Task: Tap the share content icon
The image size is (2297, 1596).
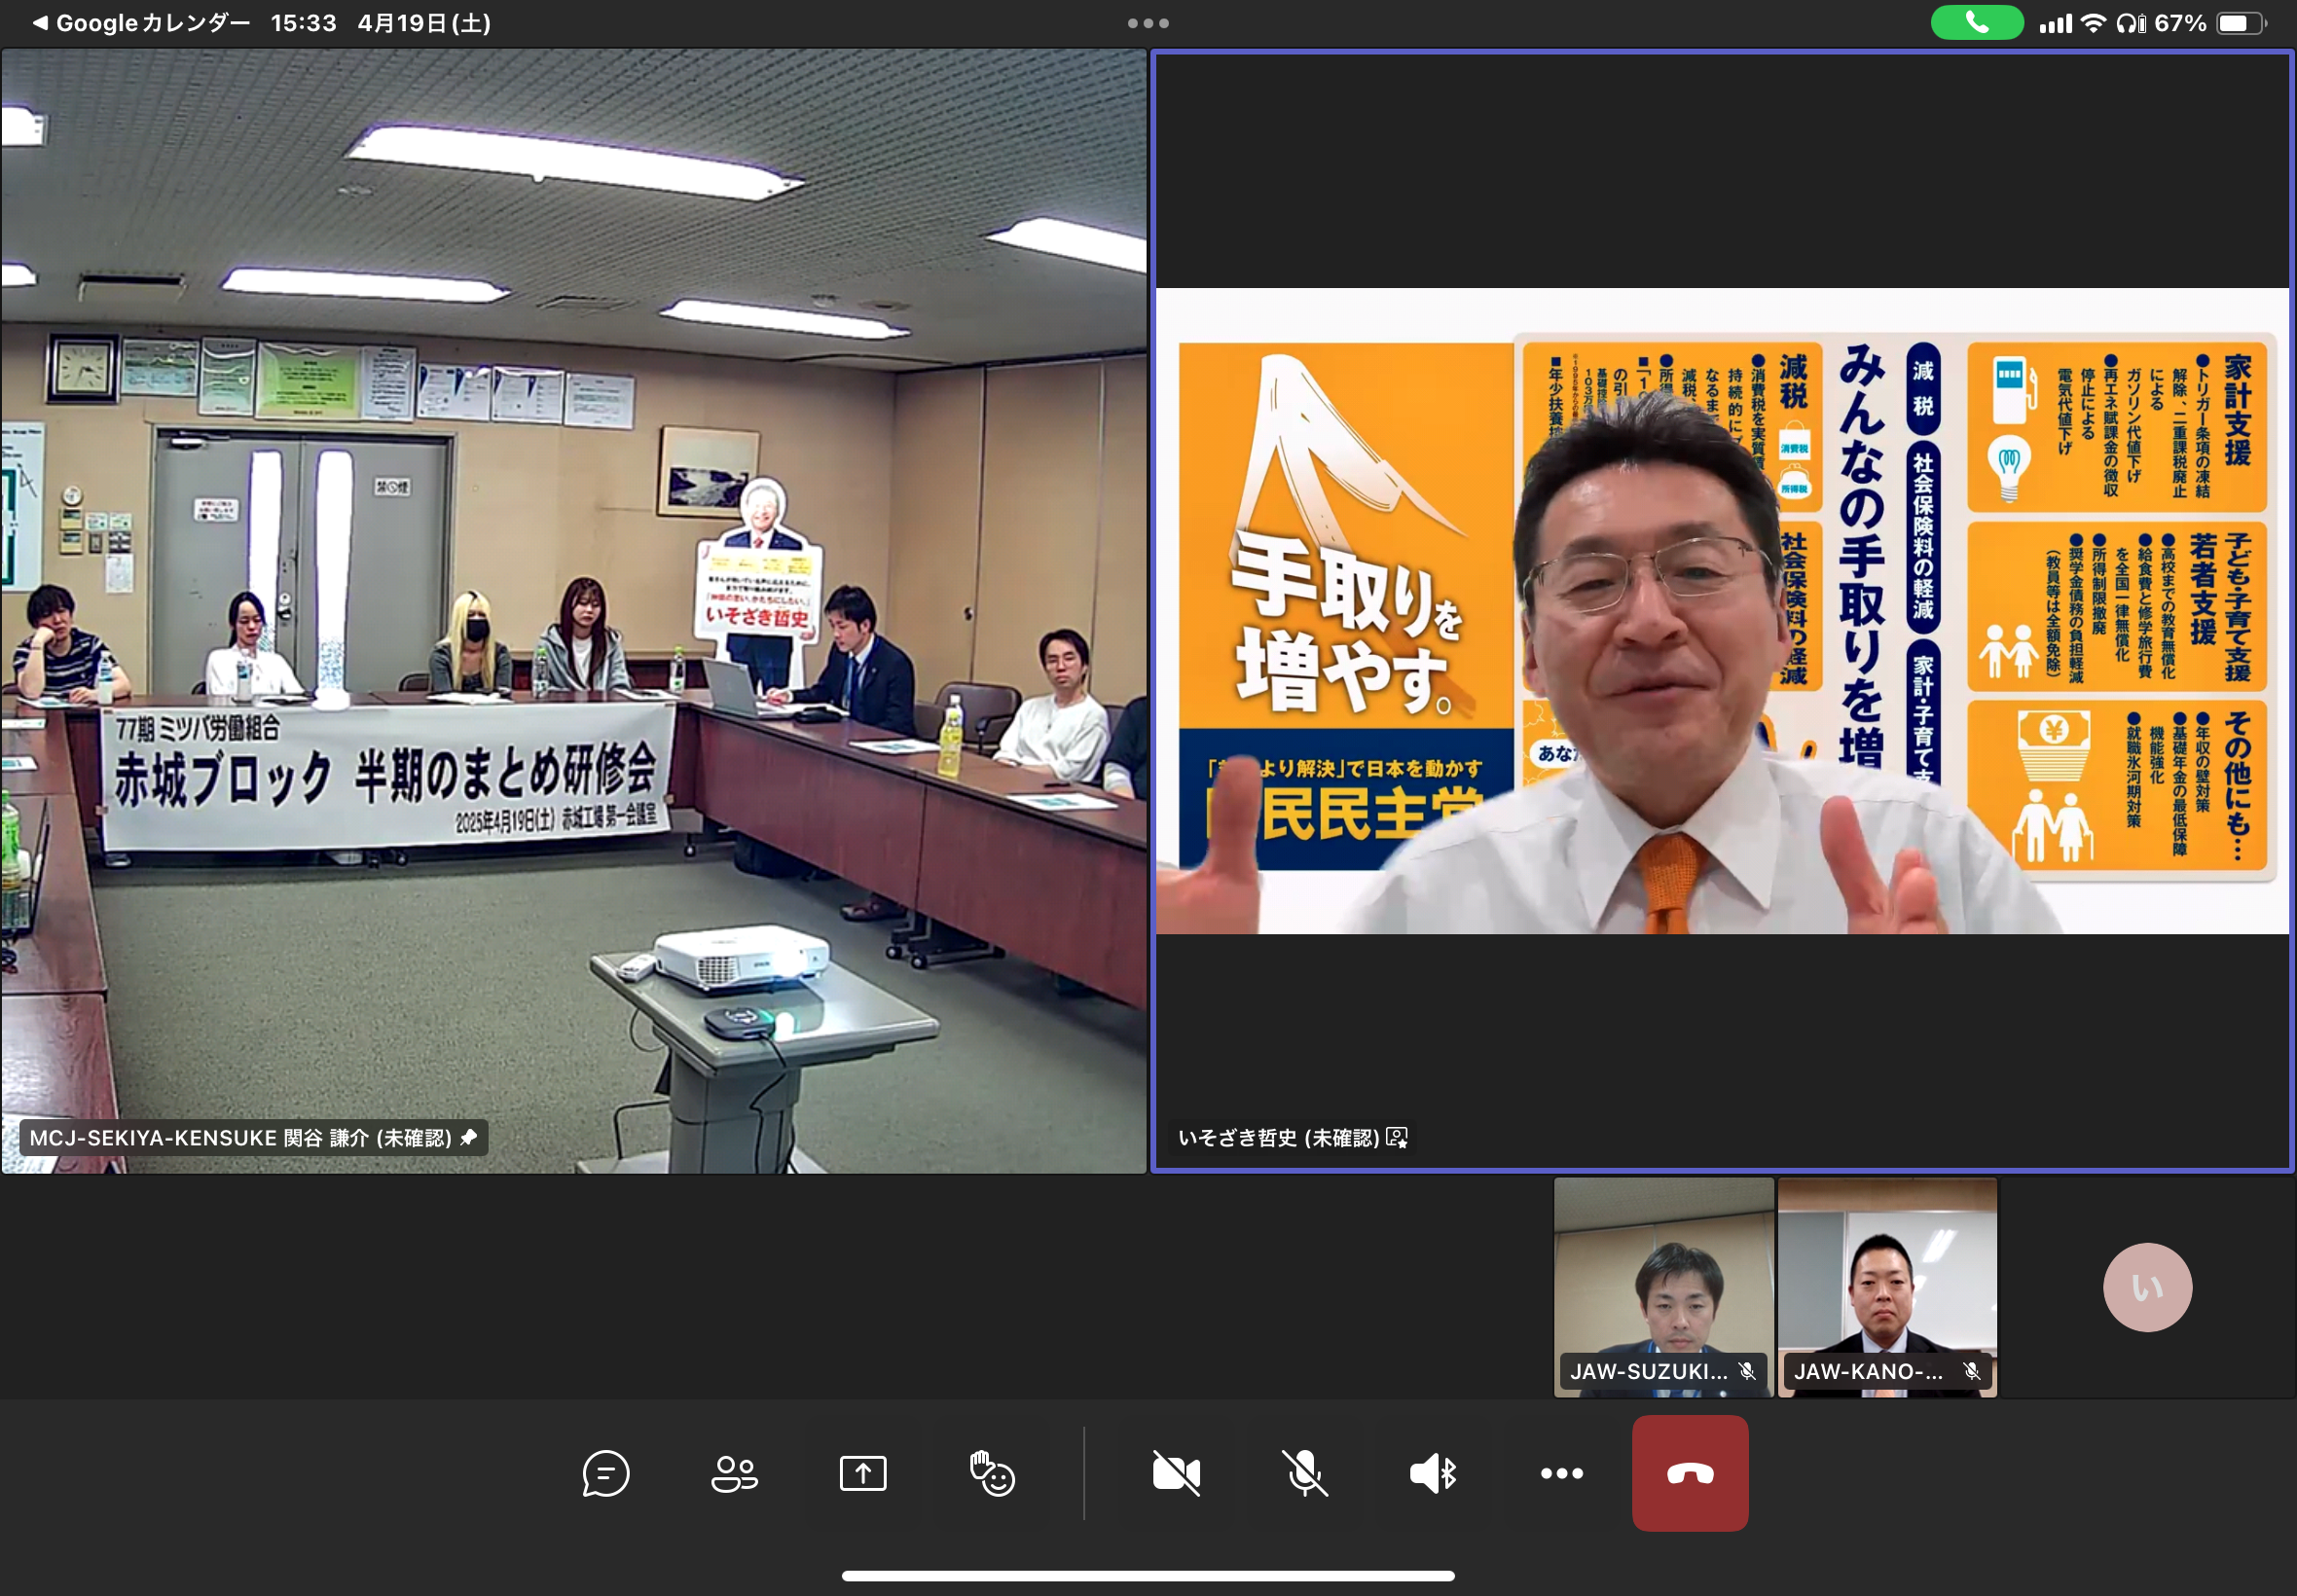Action: pos(862,1473)
